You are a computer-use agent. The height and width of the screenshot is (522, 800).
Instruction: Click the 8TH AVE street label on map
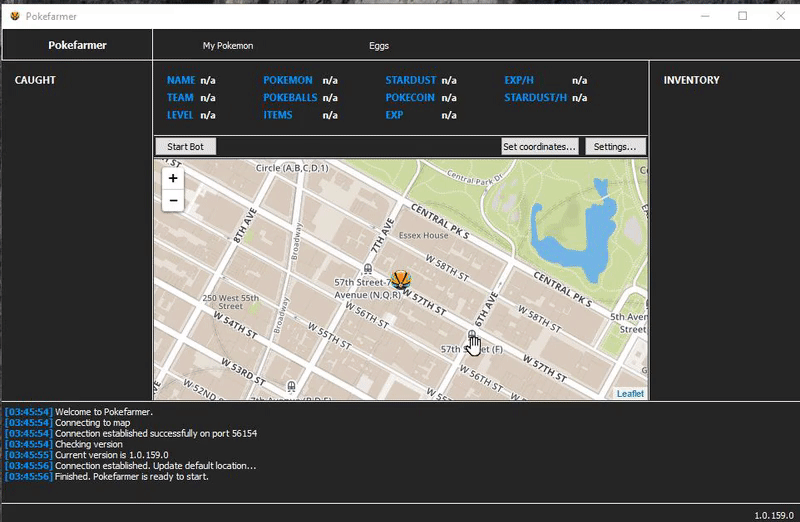point(245,225)
